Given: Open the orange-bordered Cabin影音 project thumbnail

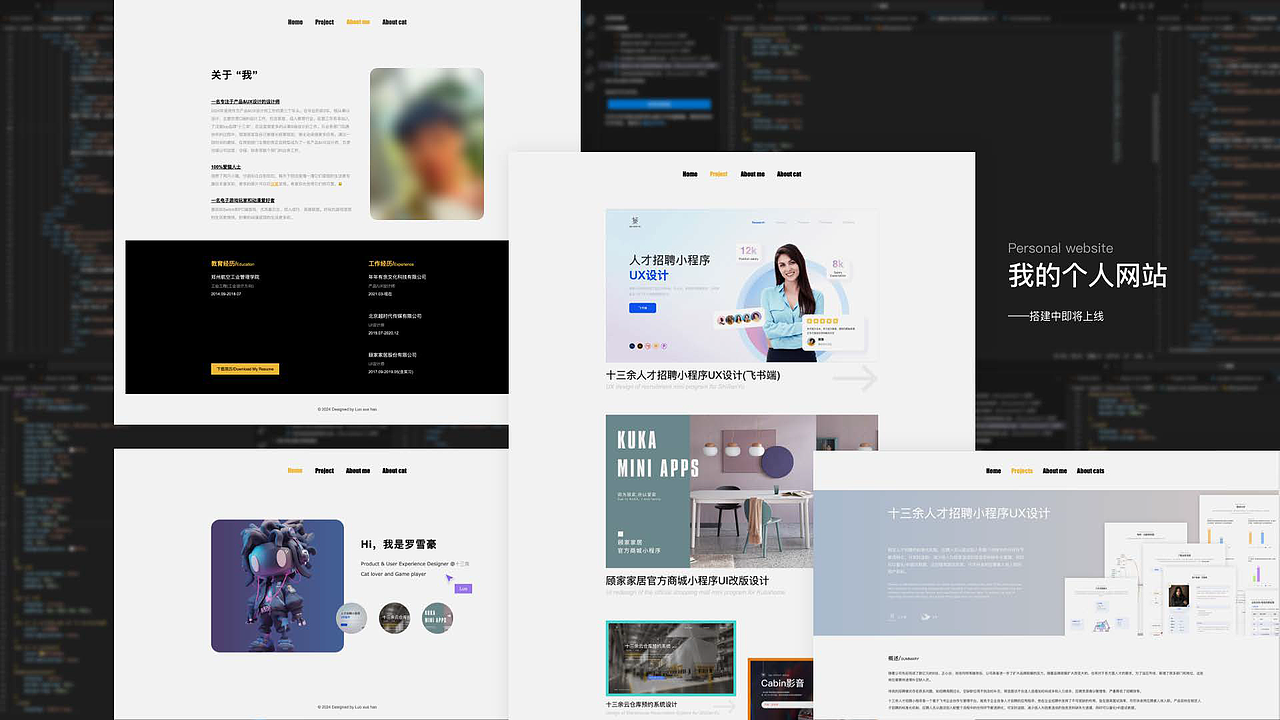Looking at the screenshot, I should click(780, 688).
